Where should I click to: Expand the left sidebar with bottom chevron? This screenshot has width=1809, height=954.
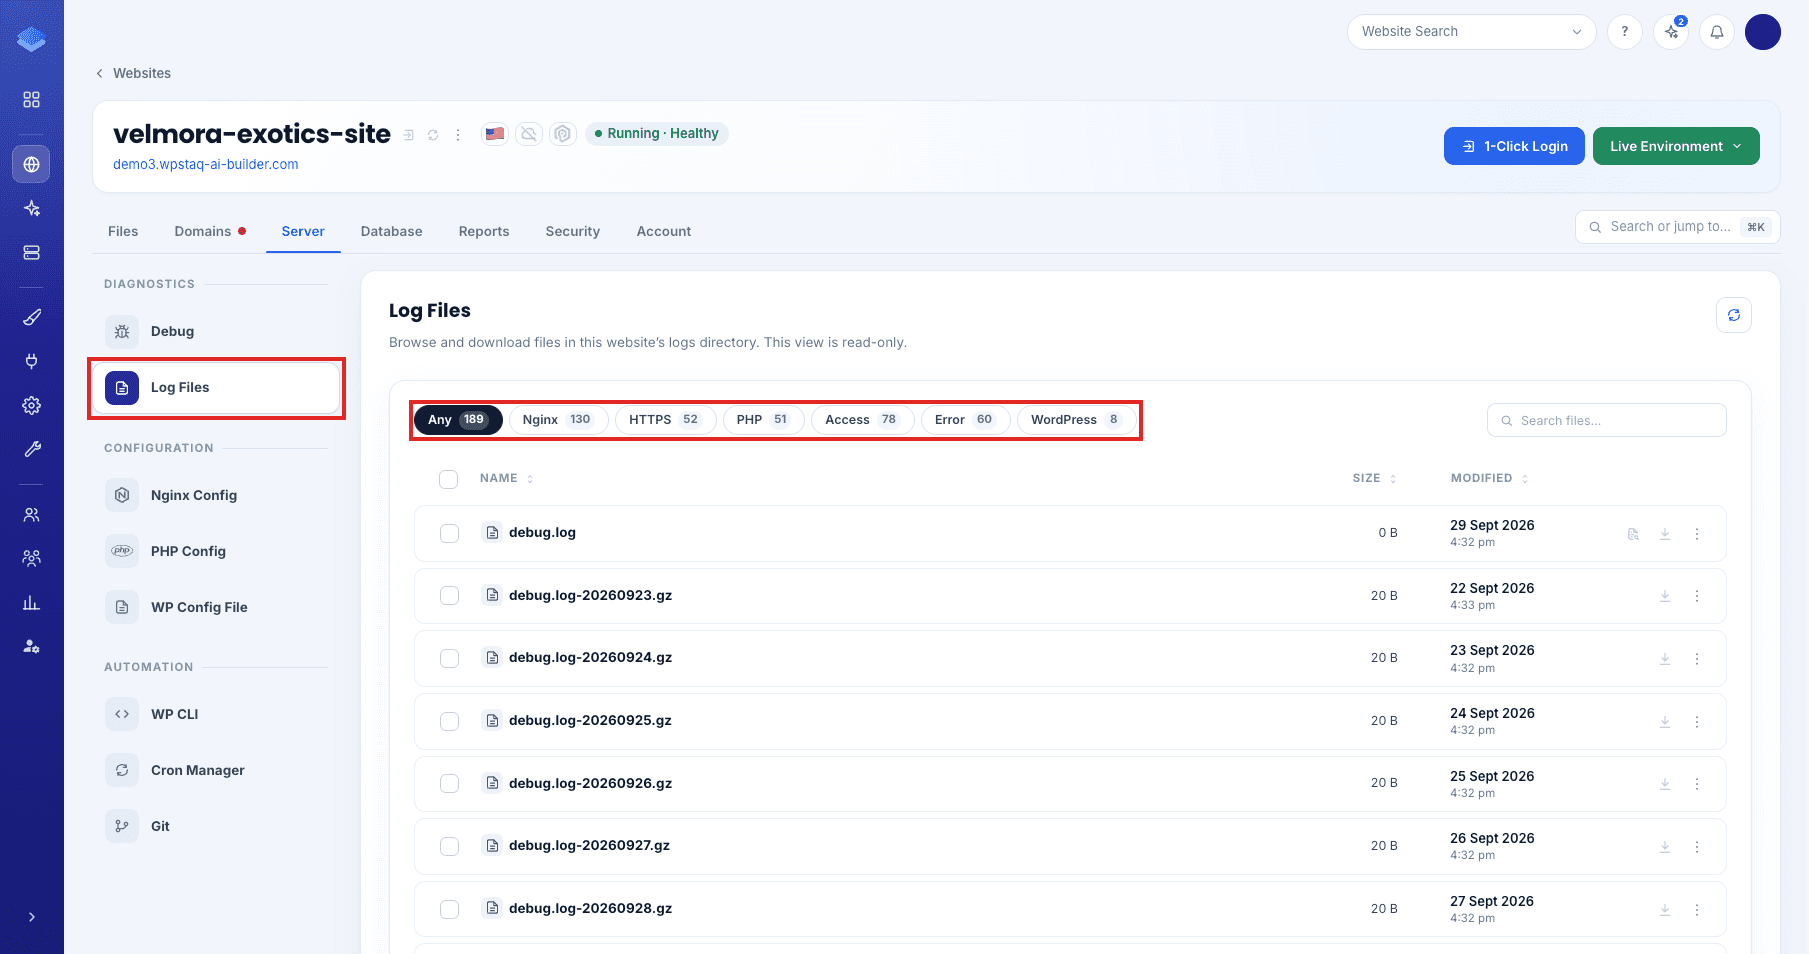(x=32, y=917)
